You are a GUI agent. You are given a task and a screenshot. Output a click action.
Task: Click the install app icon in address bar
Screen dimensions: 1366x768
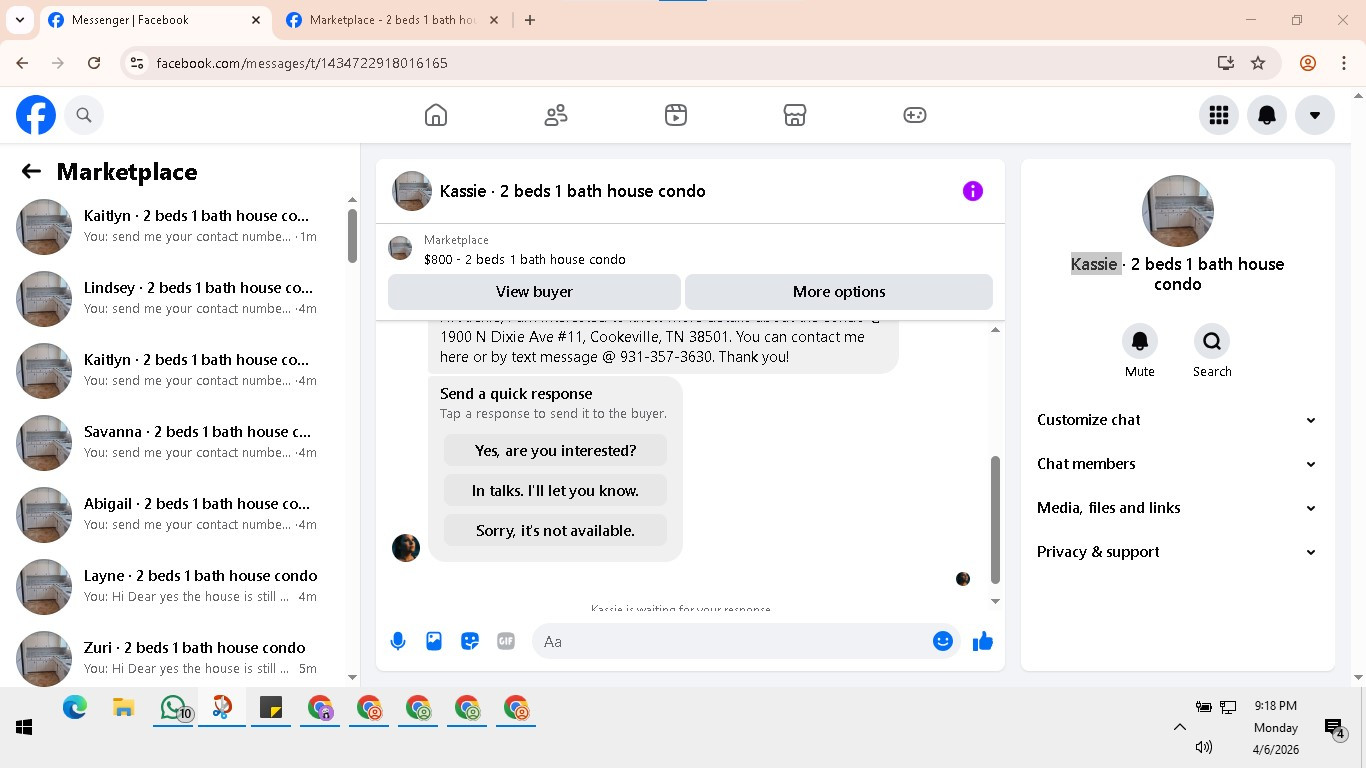point(1226,63)
